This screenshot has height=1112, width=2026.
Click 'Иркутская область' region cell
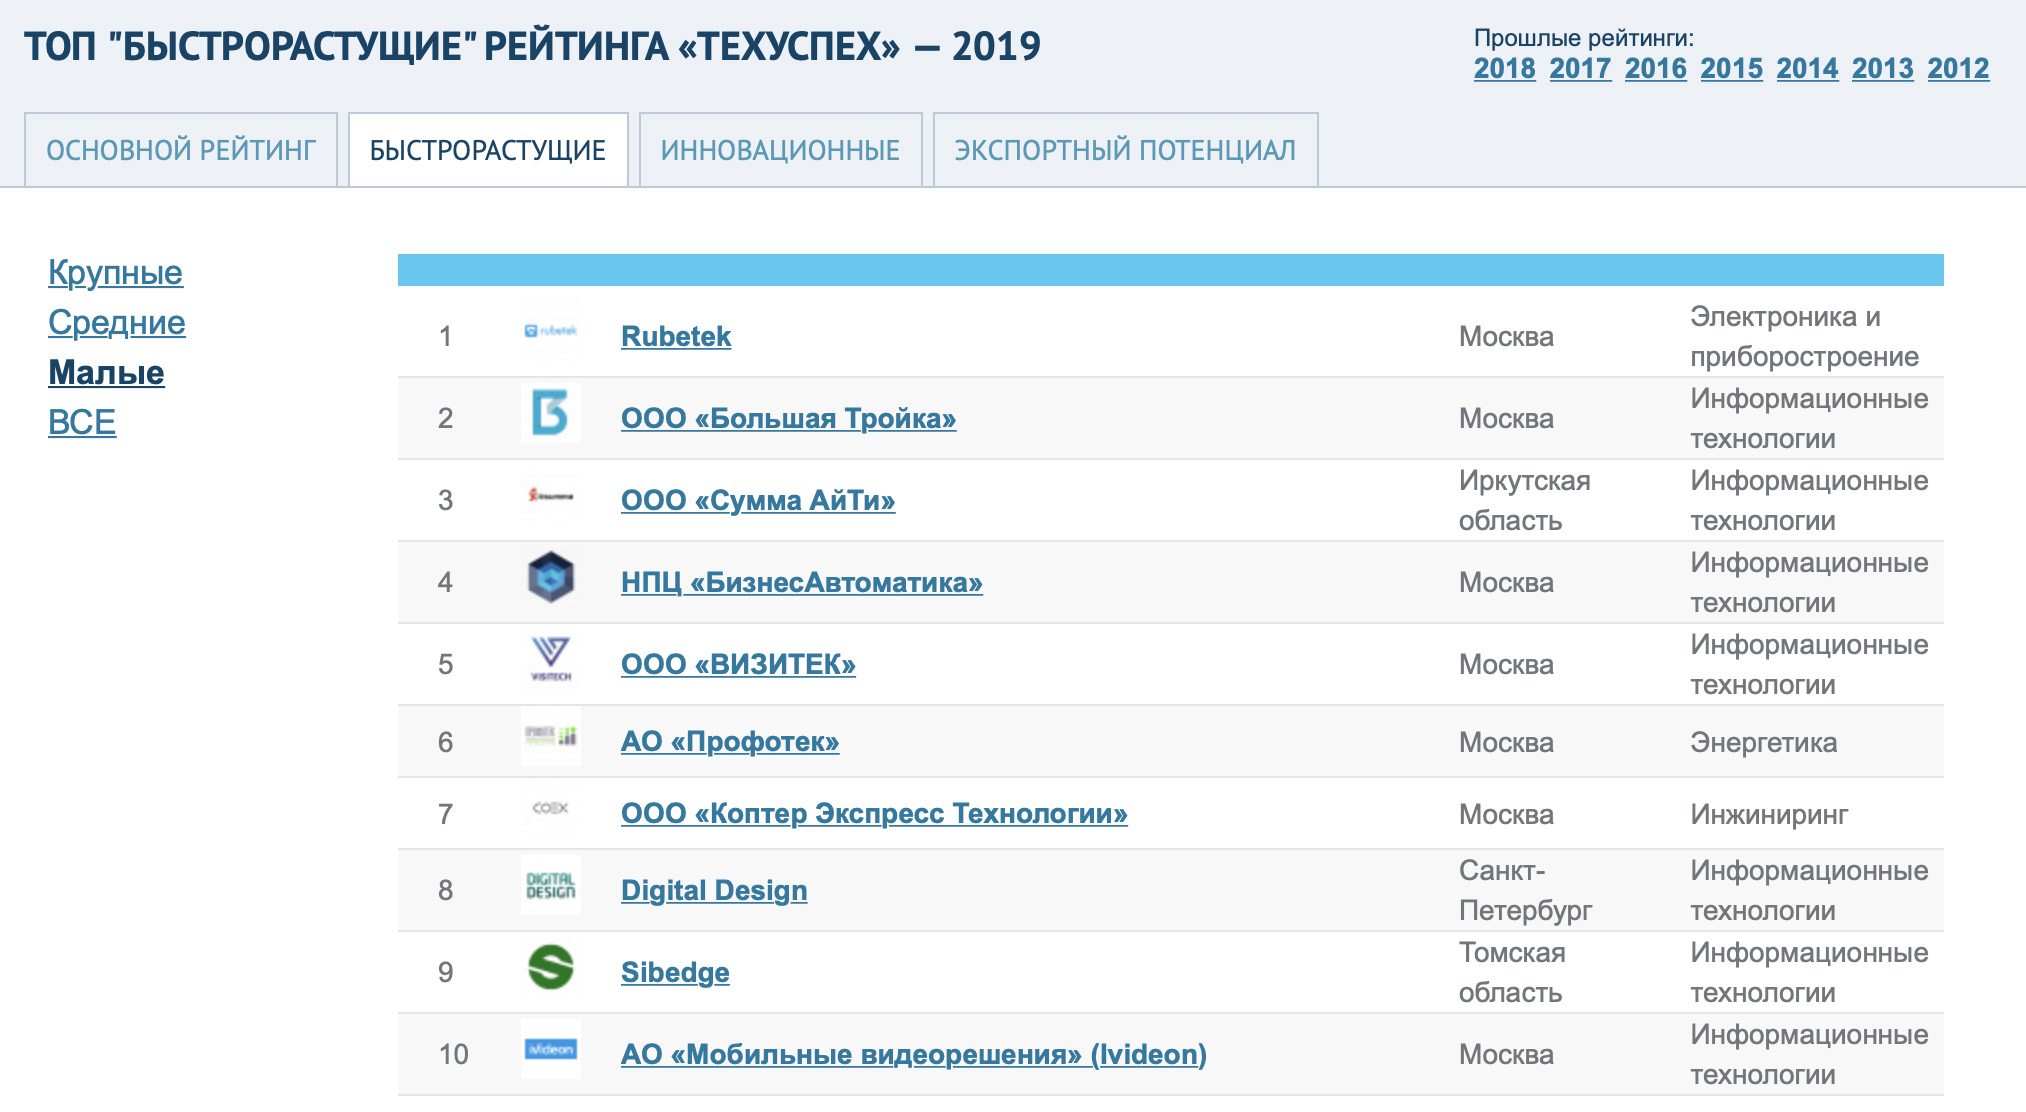pos(1525,500)
